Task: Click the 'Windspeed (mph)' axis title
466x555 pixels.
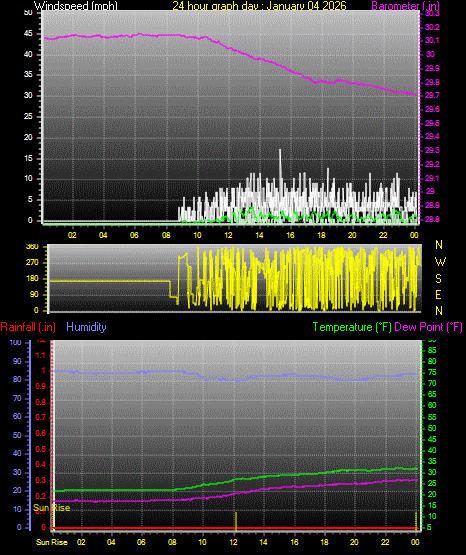Action: tap(75, 5)
